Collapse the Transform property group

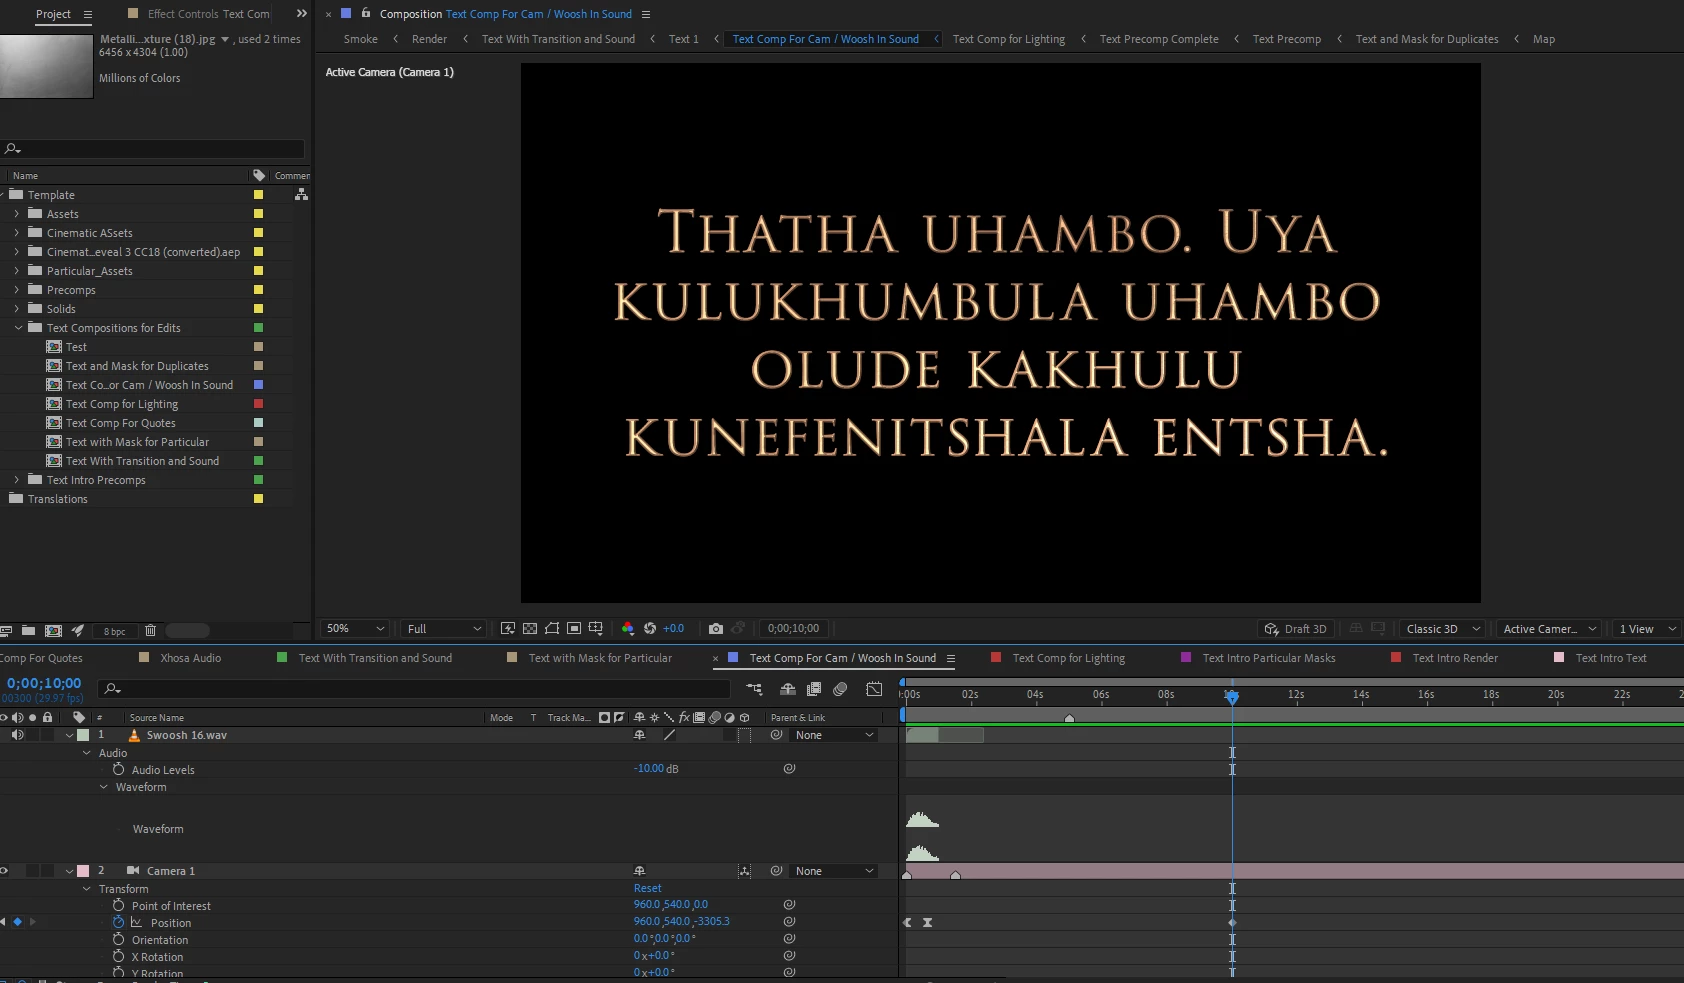pyautogui.click(x=87, y=889)
